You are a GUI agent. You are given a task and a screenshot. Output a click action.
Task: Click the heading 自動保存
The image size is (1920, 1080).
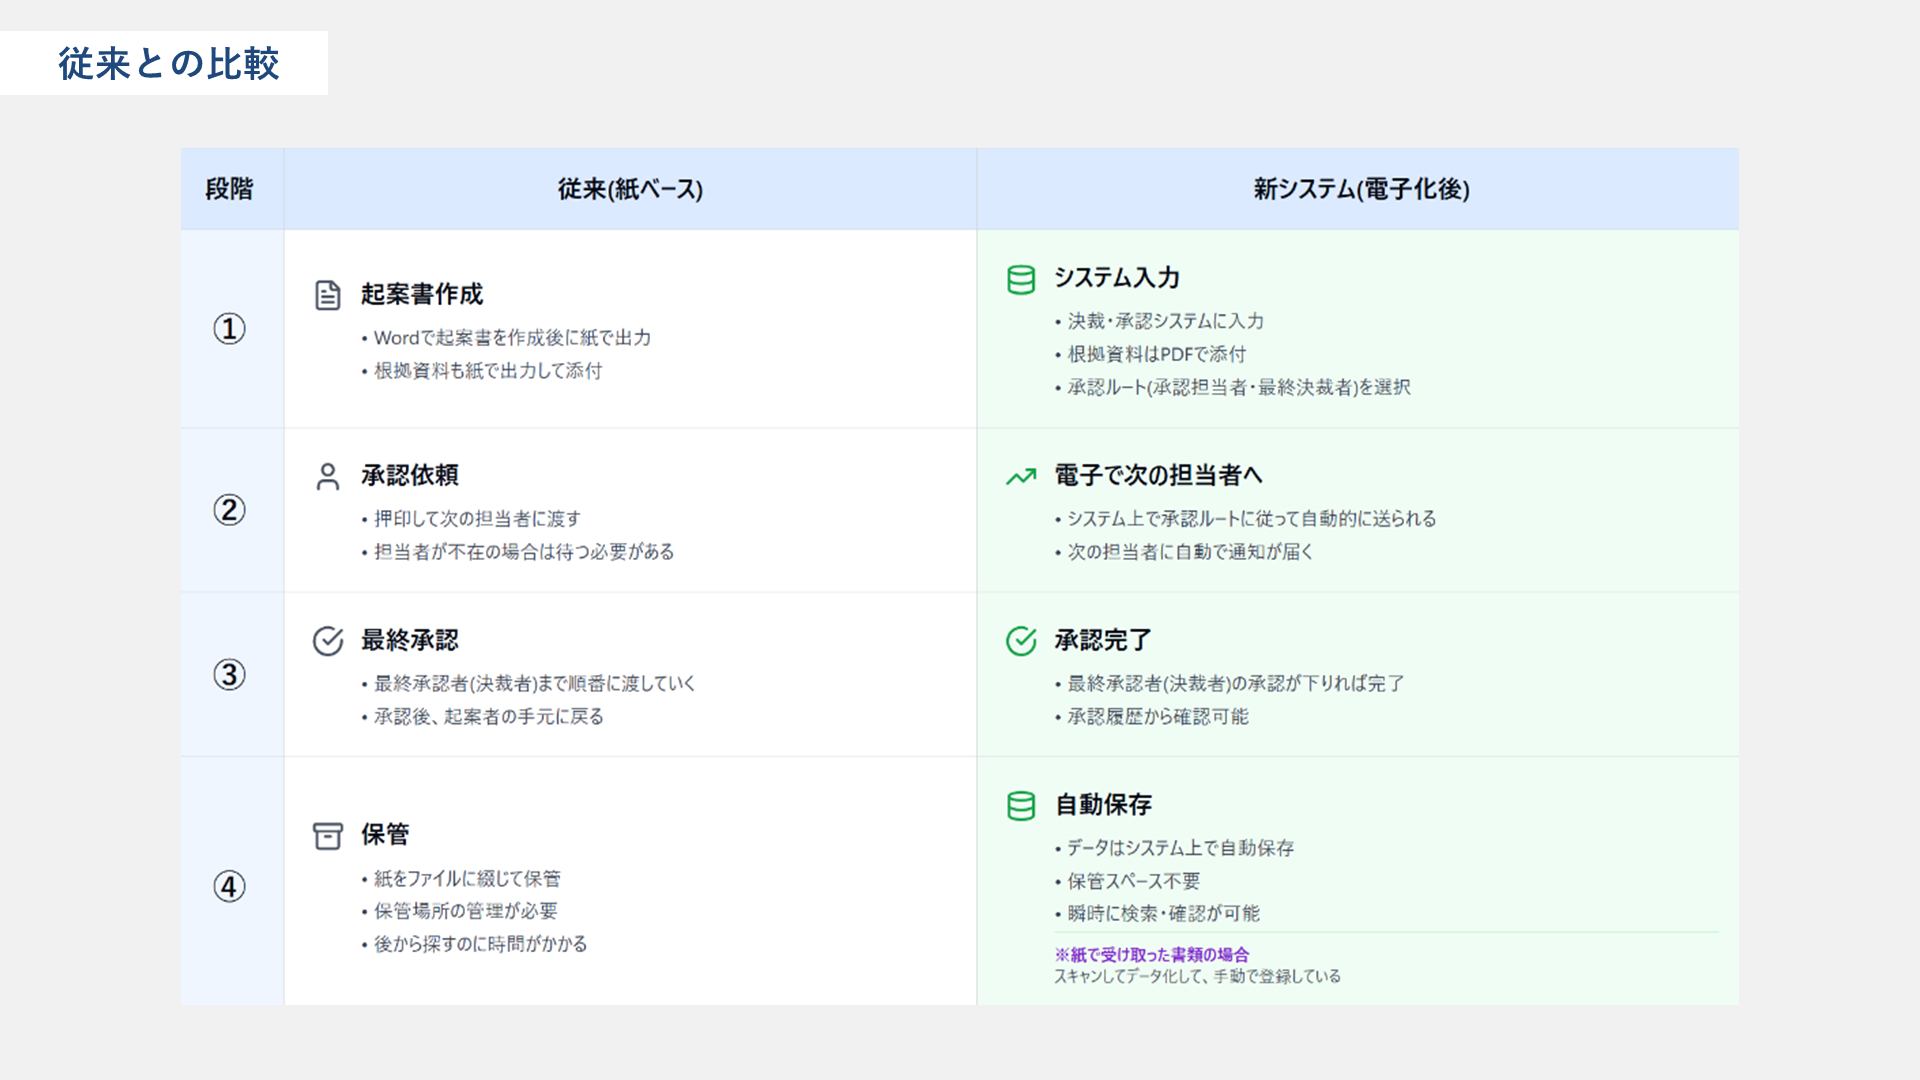click(x=1103, y=804)
